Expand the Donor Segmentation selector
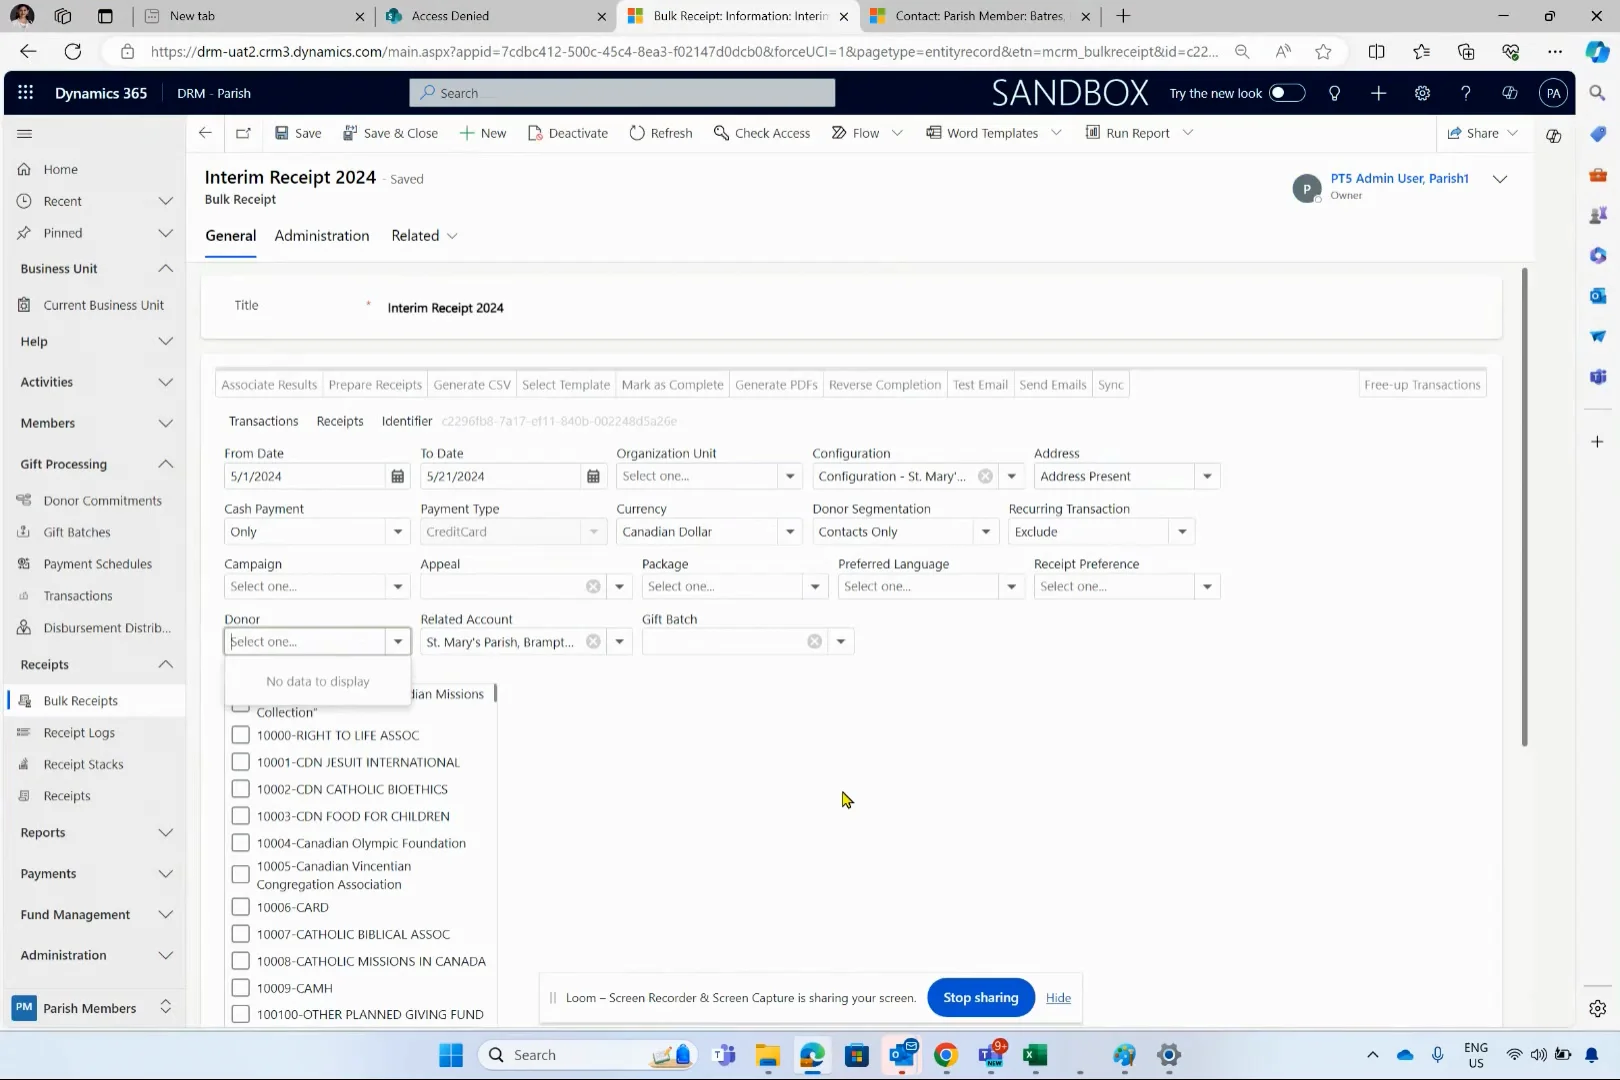 (985, 531)
